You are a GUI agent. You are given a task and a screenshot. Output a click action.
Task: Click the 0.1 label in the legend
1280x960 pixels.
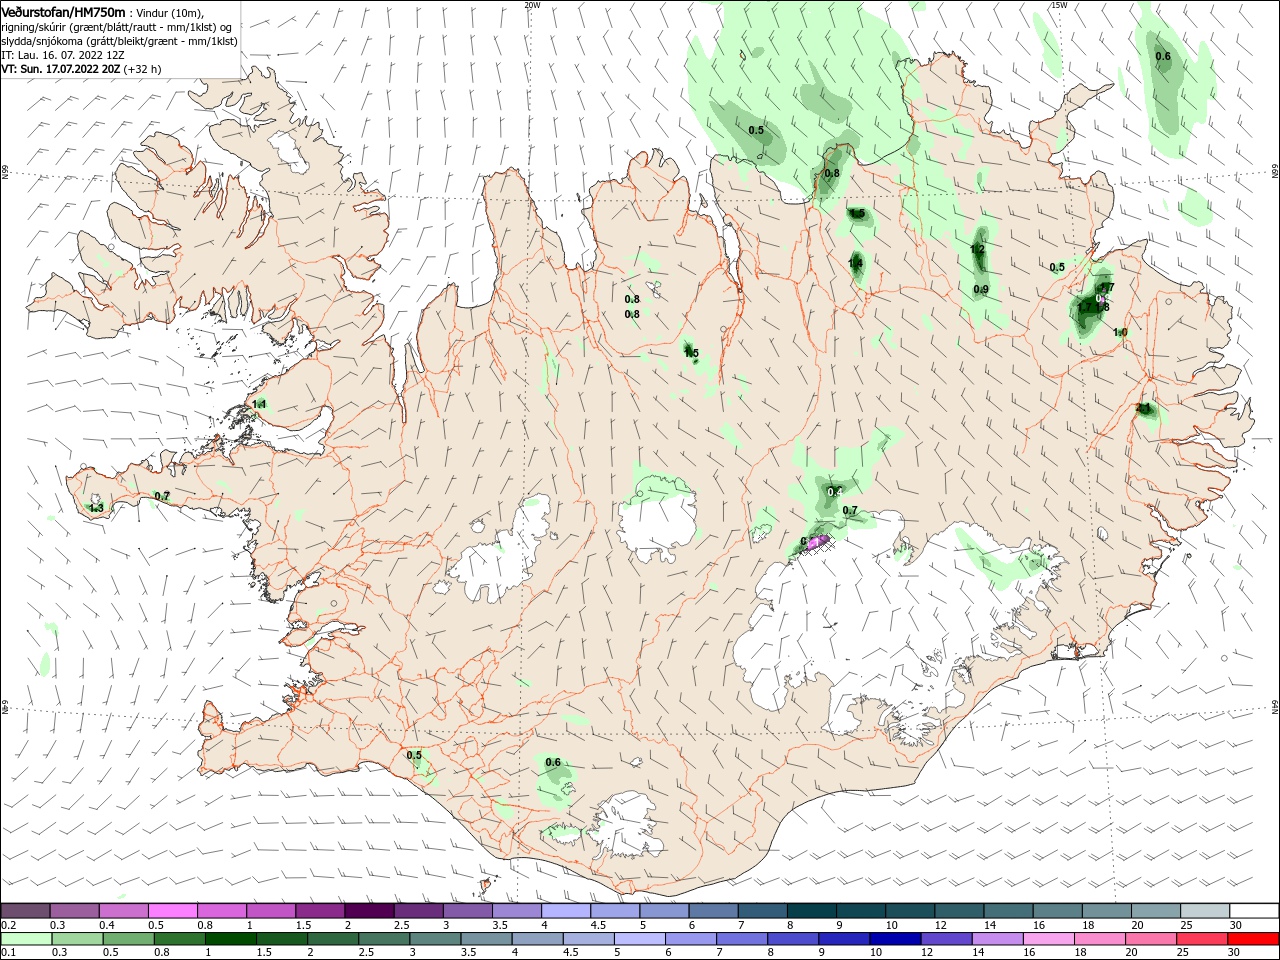[x=8, y=952]
